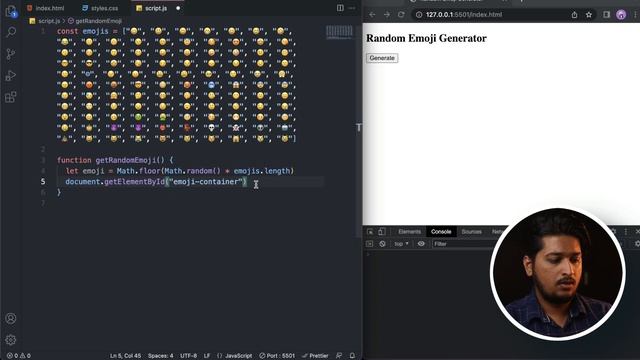Open the Console tab in DevTools
Image resolution: width=640 pixels, height=360 pixels.
pos(441,232)
